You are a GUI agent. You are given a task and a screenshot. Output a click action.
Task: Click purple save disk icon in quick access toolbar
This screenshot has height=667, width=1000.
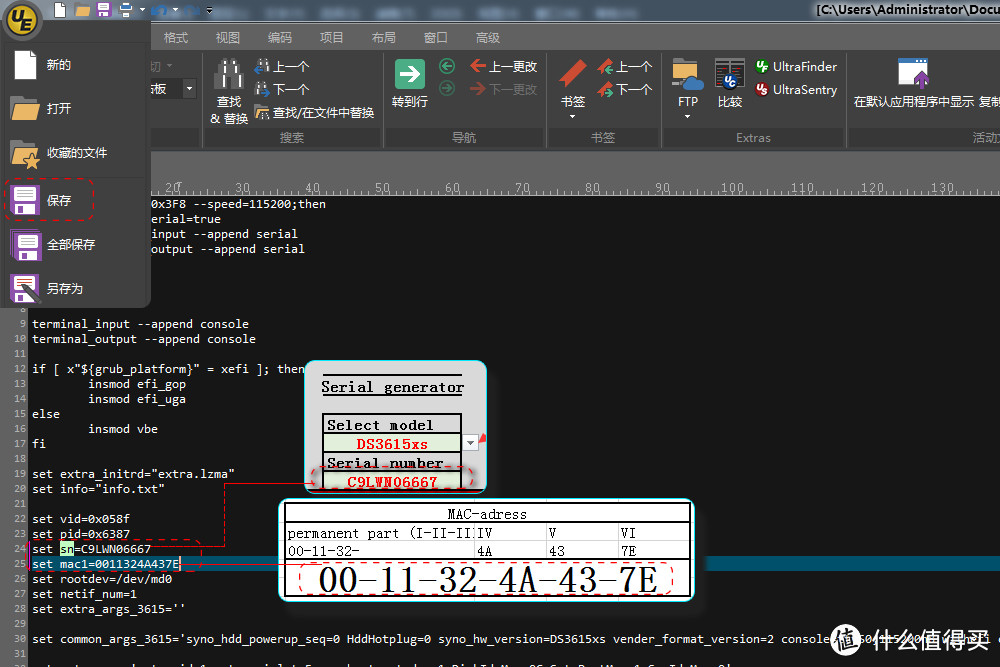click(103, 10)
